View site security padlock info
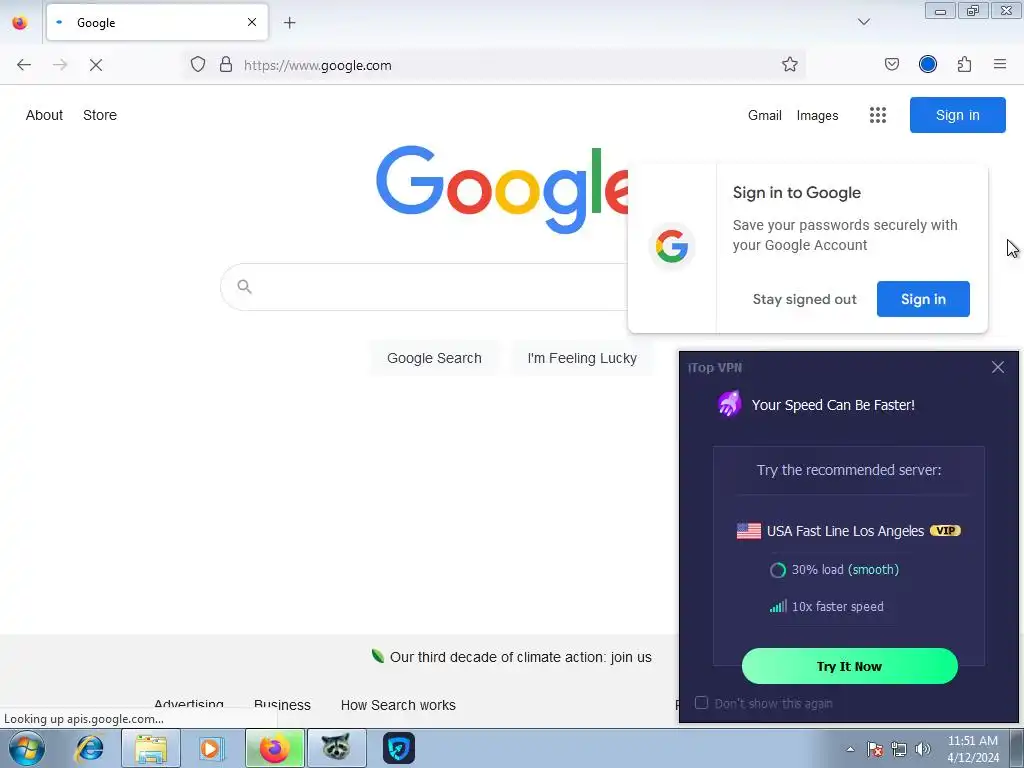This screenshot has width=1024, height=768. [x=226, y=65]
